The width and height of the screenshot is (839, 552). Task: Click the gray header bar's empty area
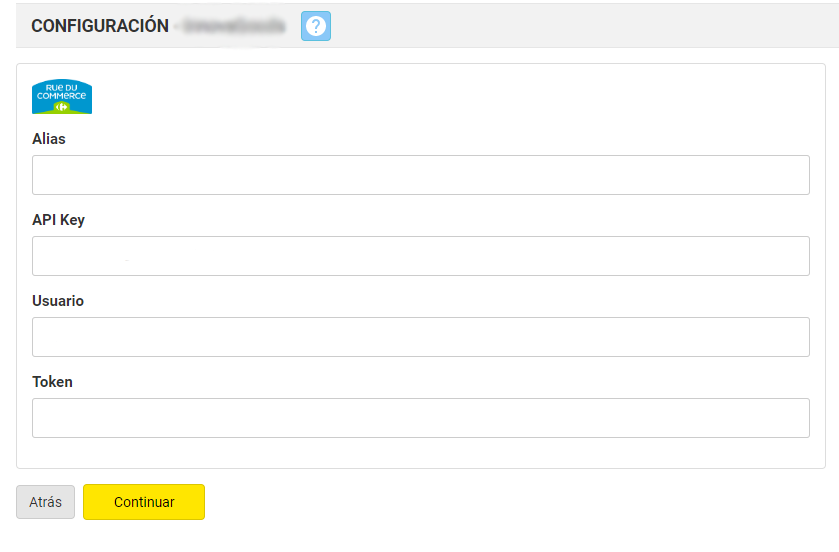click(580, 26)
